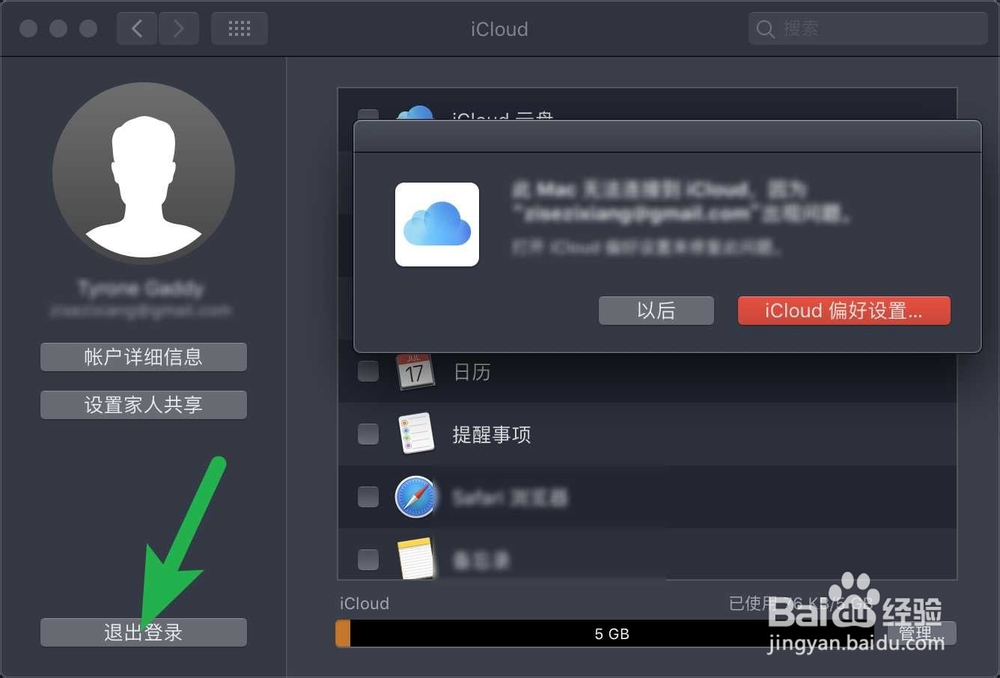Go forward with the right chevron button
Viewport: 1000px width, 678px height.
179,29
